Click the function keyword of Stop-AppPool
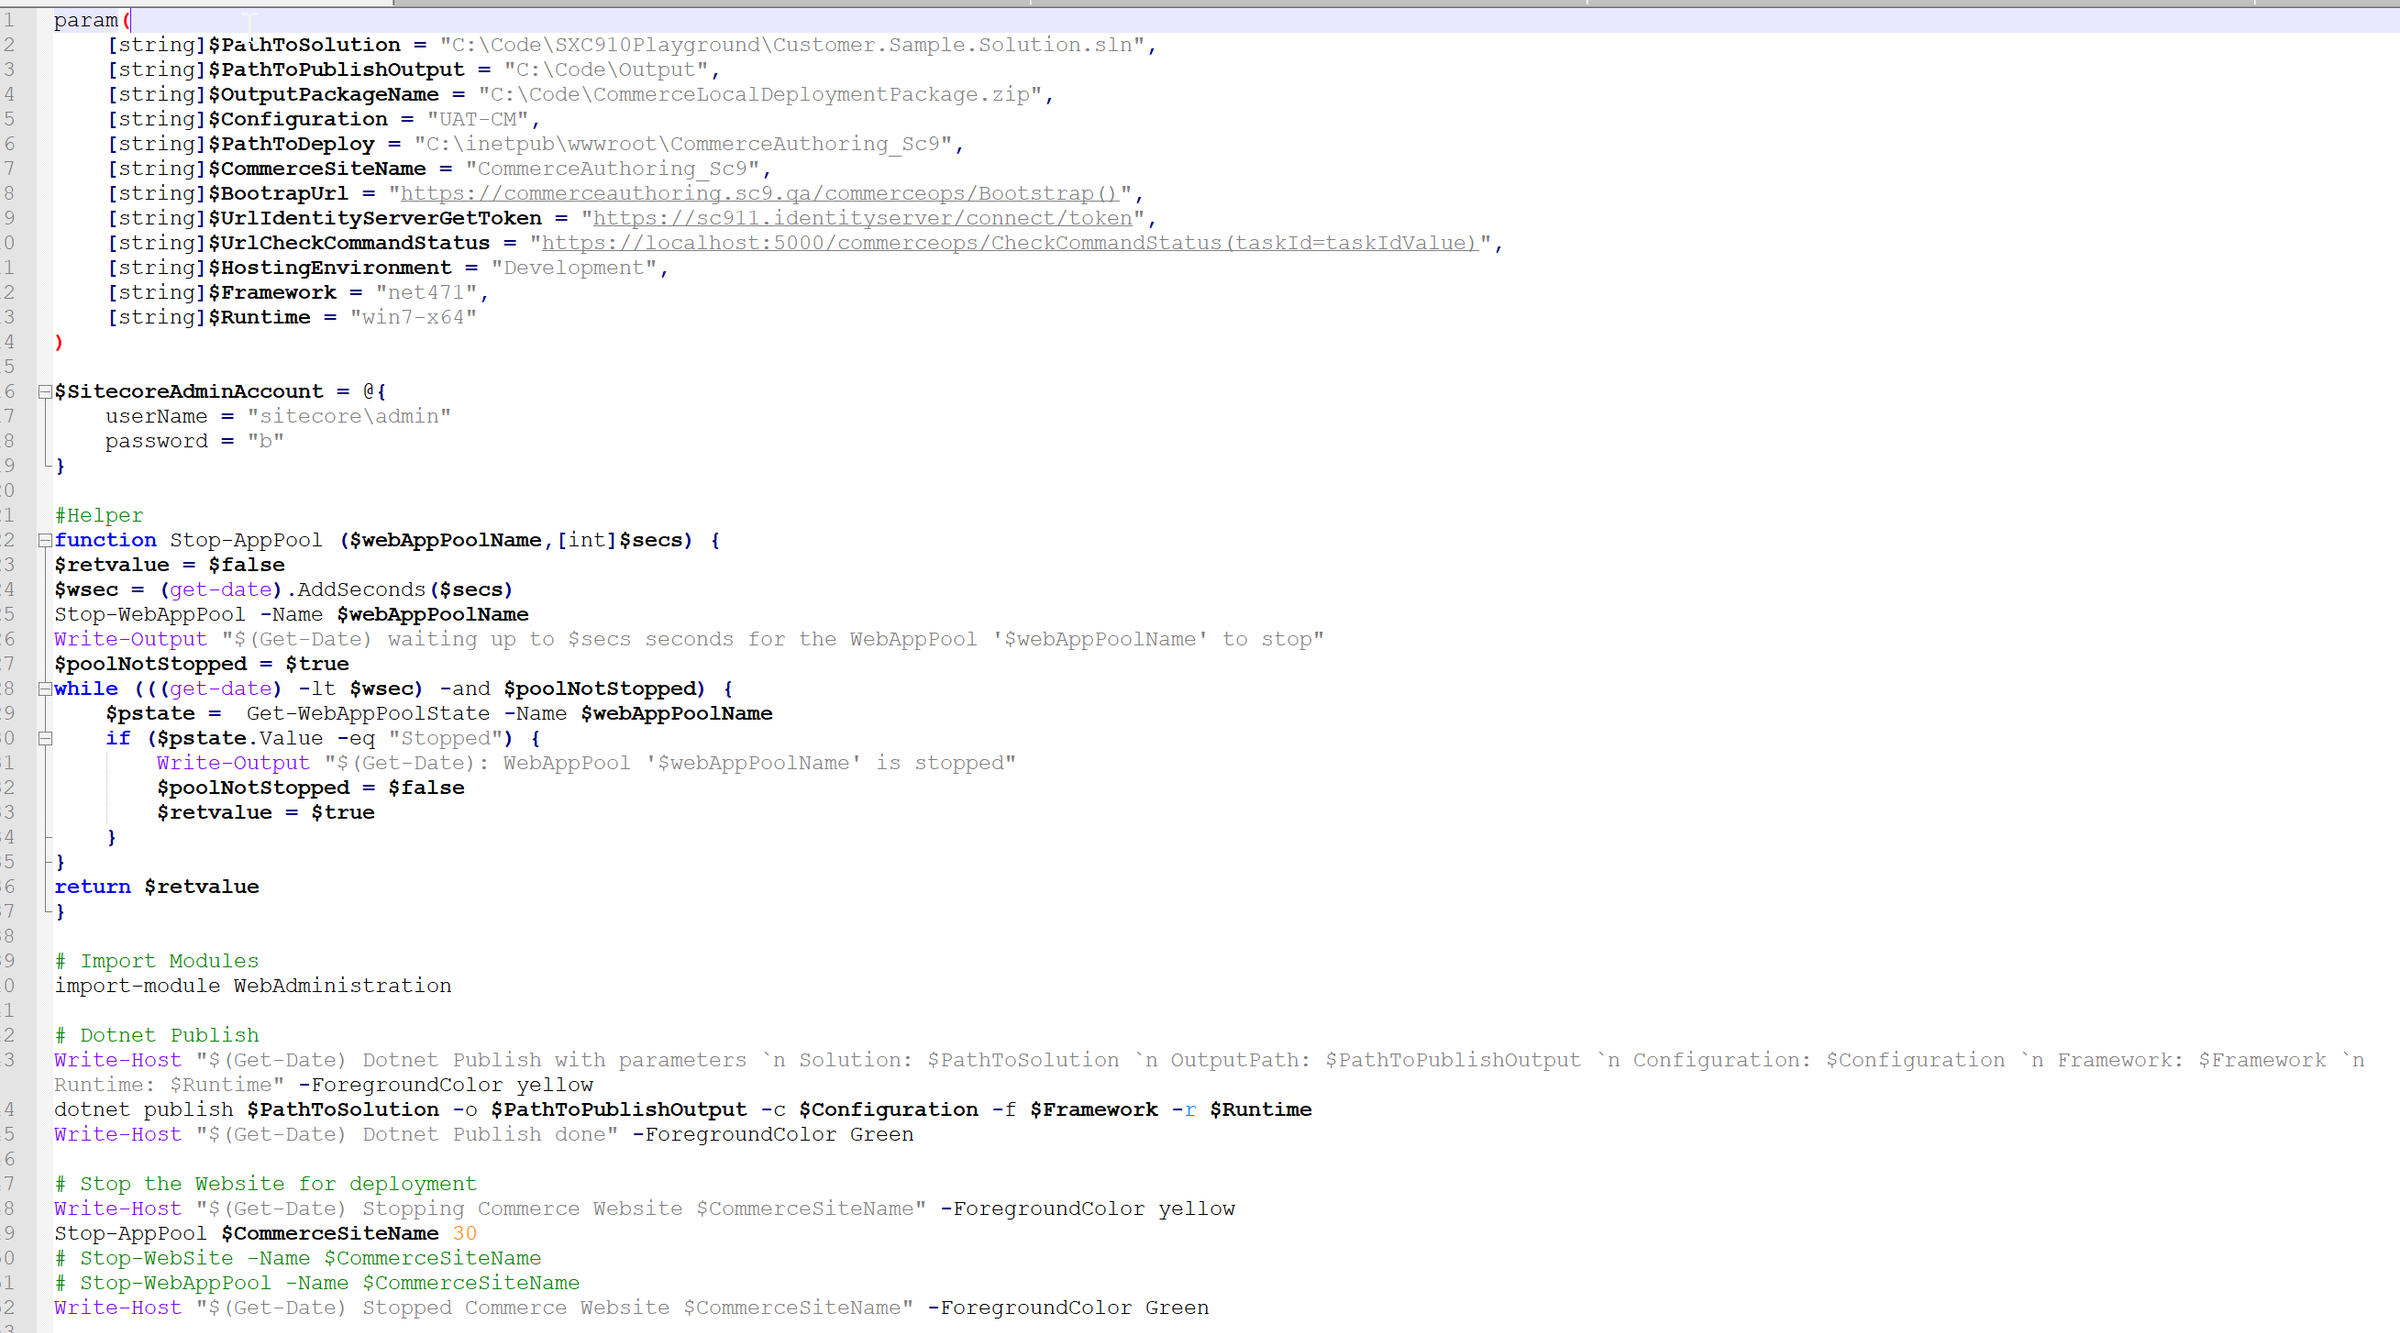 click(x=105, y=540)
